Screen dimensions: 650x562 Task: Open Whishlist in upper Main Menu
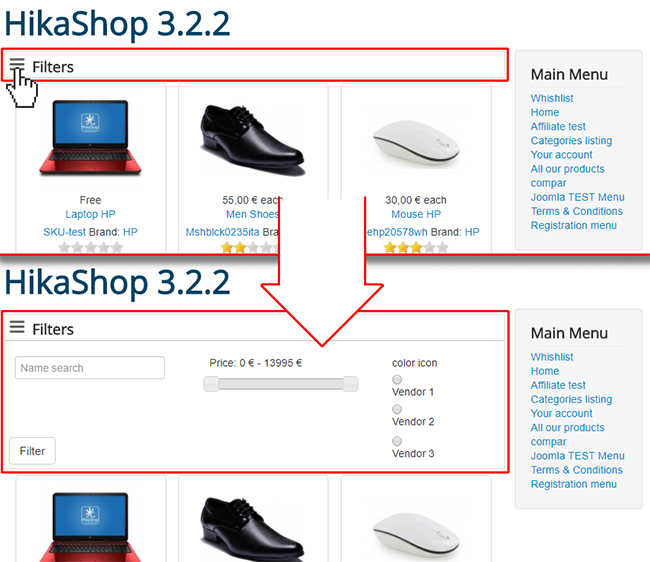[x=552, y=98]
